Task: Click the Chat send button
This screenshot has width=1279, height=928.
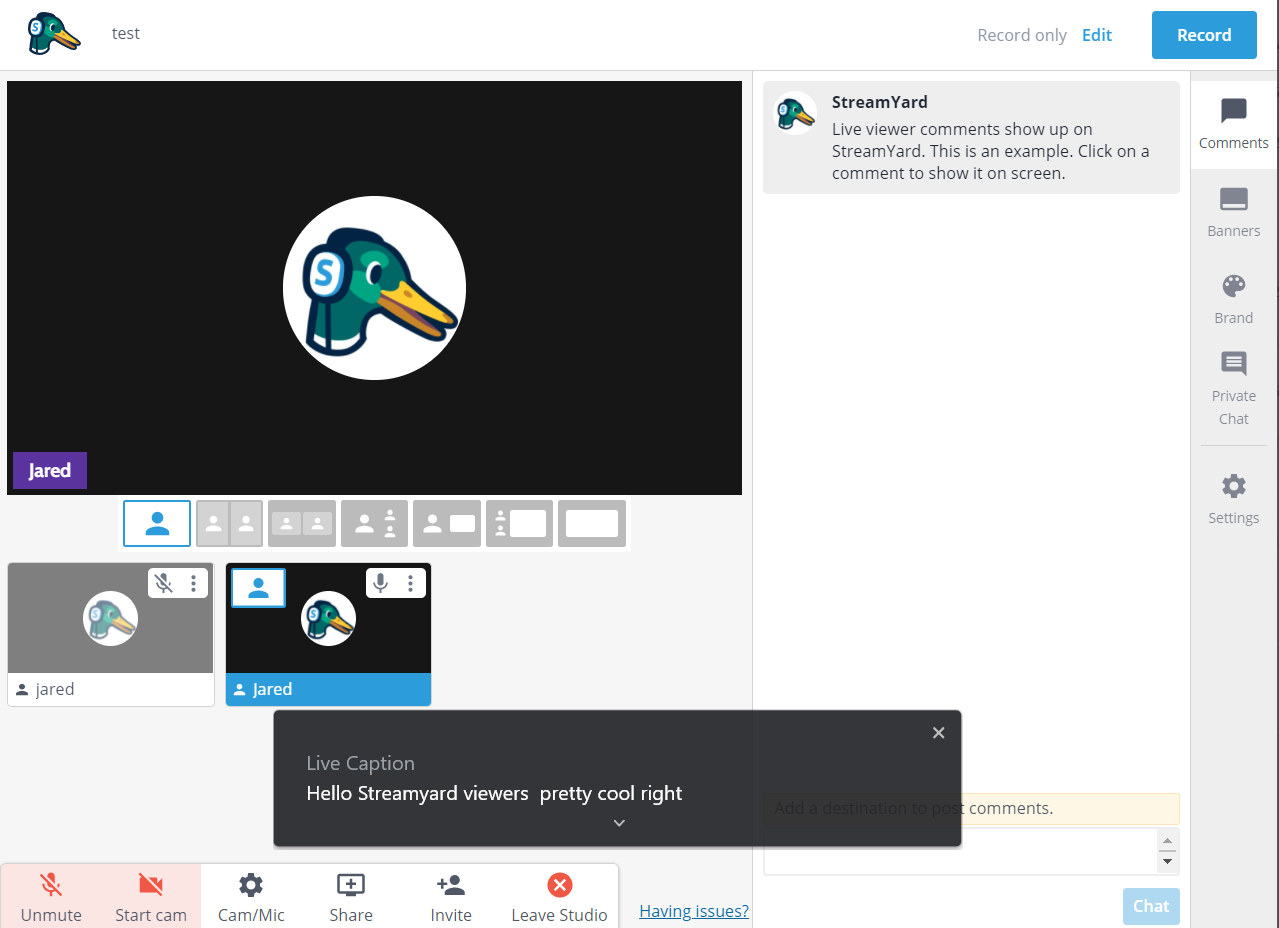Action: pos(1151,906)
